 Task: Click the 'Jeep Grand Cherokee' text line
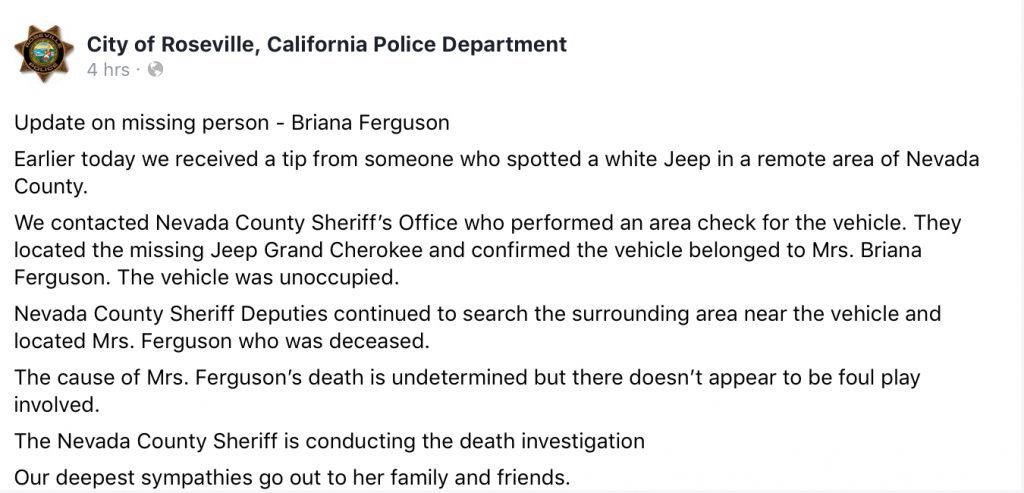[468, 250]
